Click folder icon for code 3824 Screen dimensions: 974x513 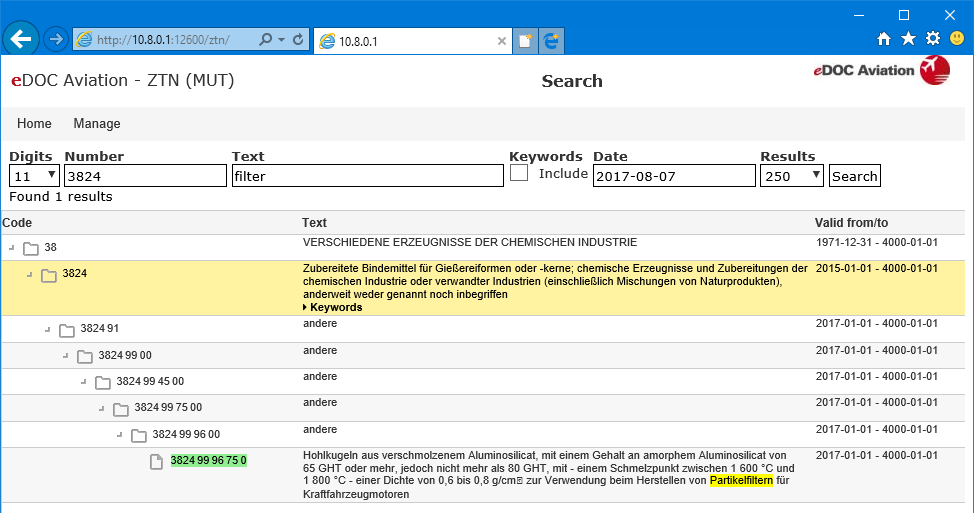pos(49,275)
